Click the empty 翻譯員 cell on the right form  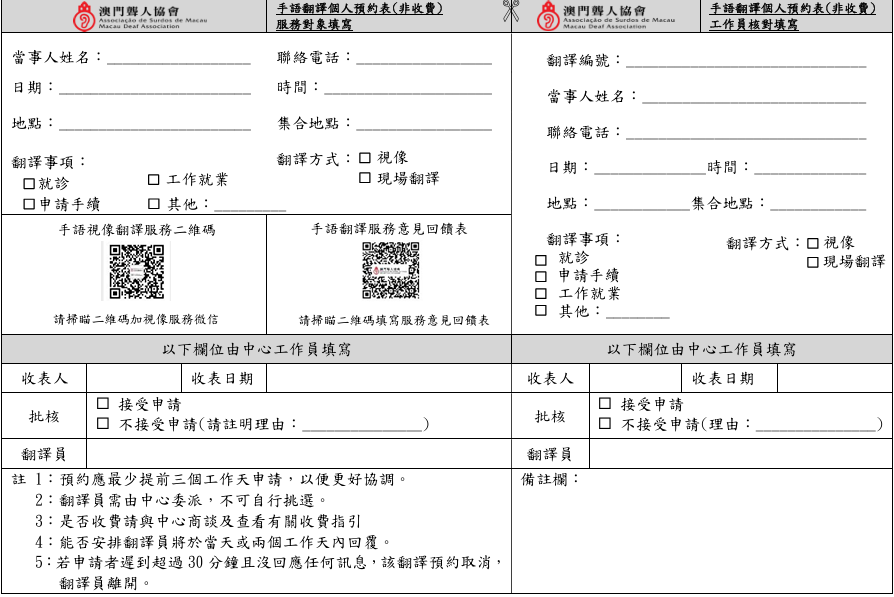click(740, 454)
